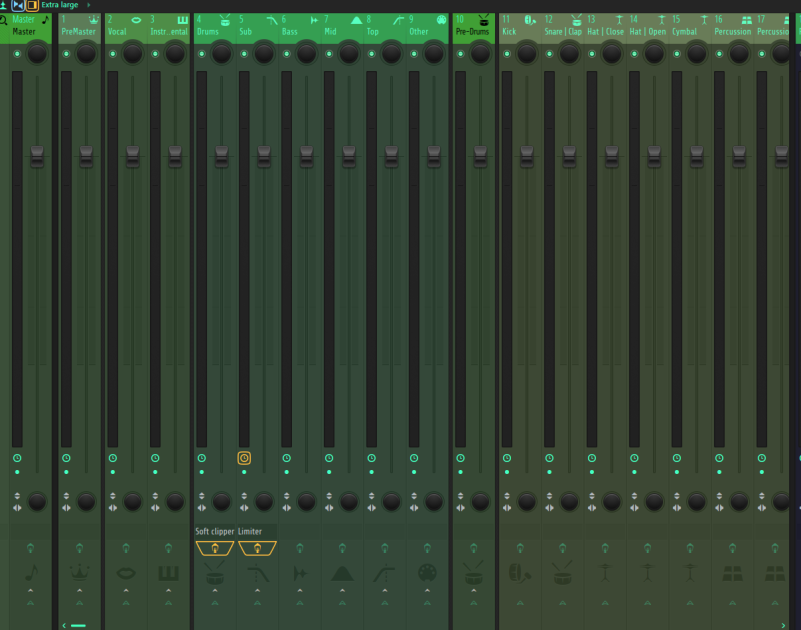Click the palette icon on Other header
This screenshot has height=630, width=801.
point(441,20)
